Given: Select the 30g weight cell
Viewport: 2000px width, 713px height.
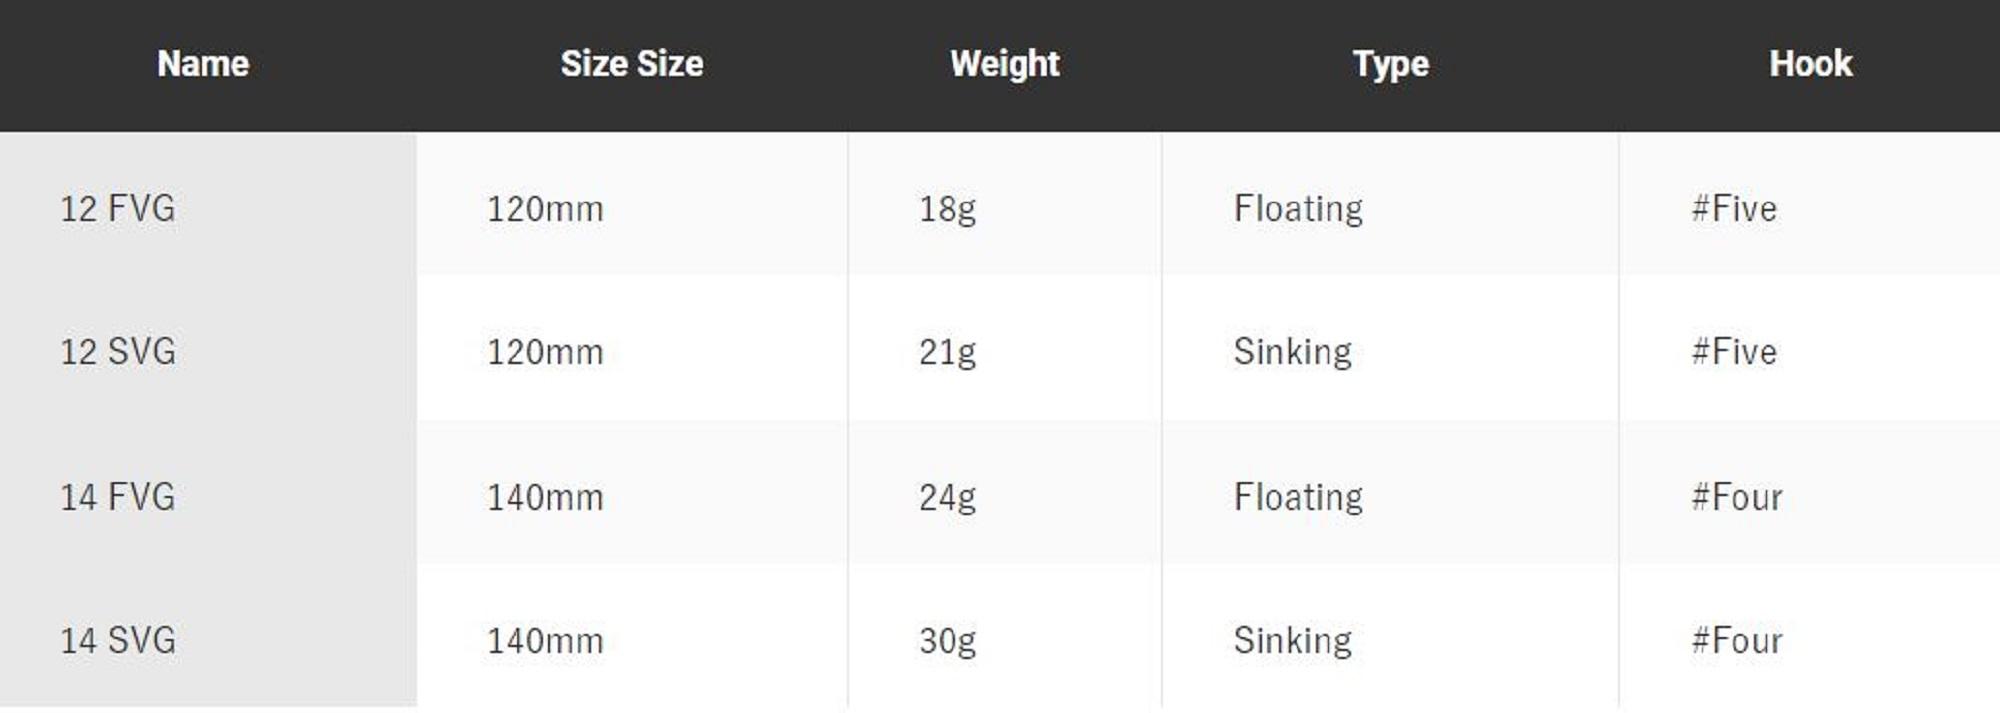Looking at the screenshot, I should click(947, 640).
